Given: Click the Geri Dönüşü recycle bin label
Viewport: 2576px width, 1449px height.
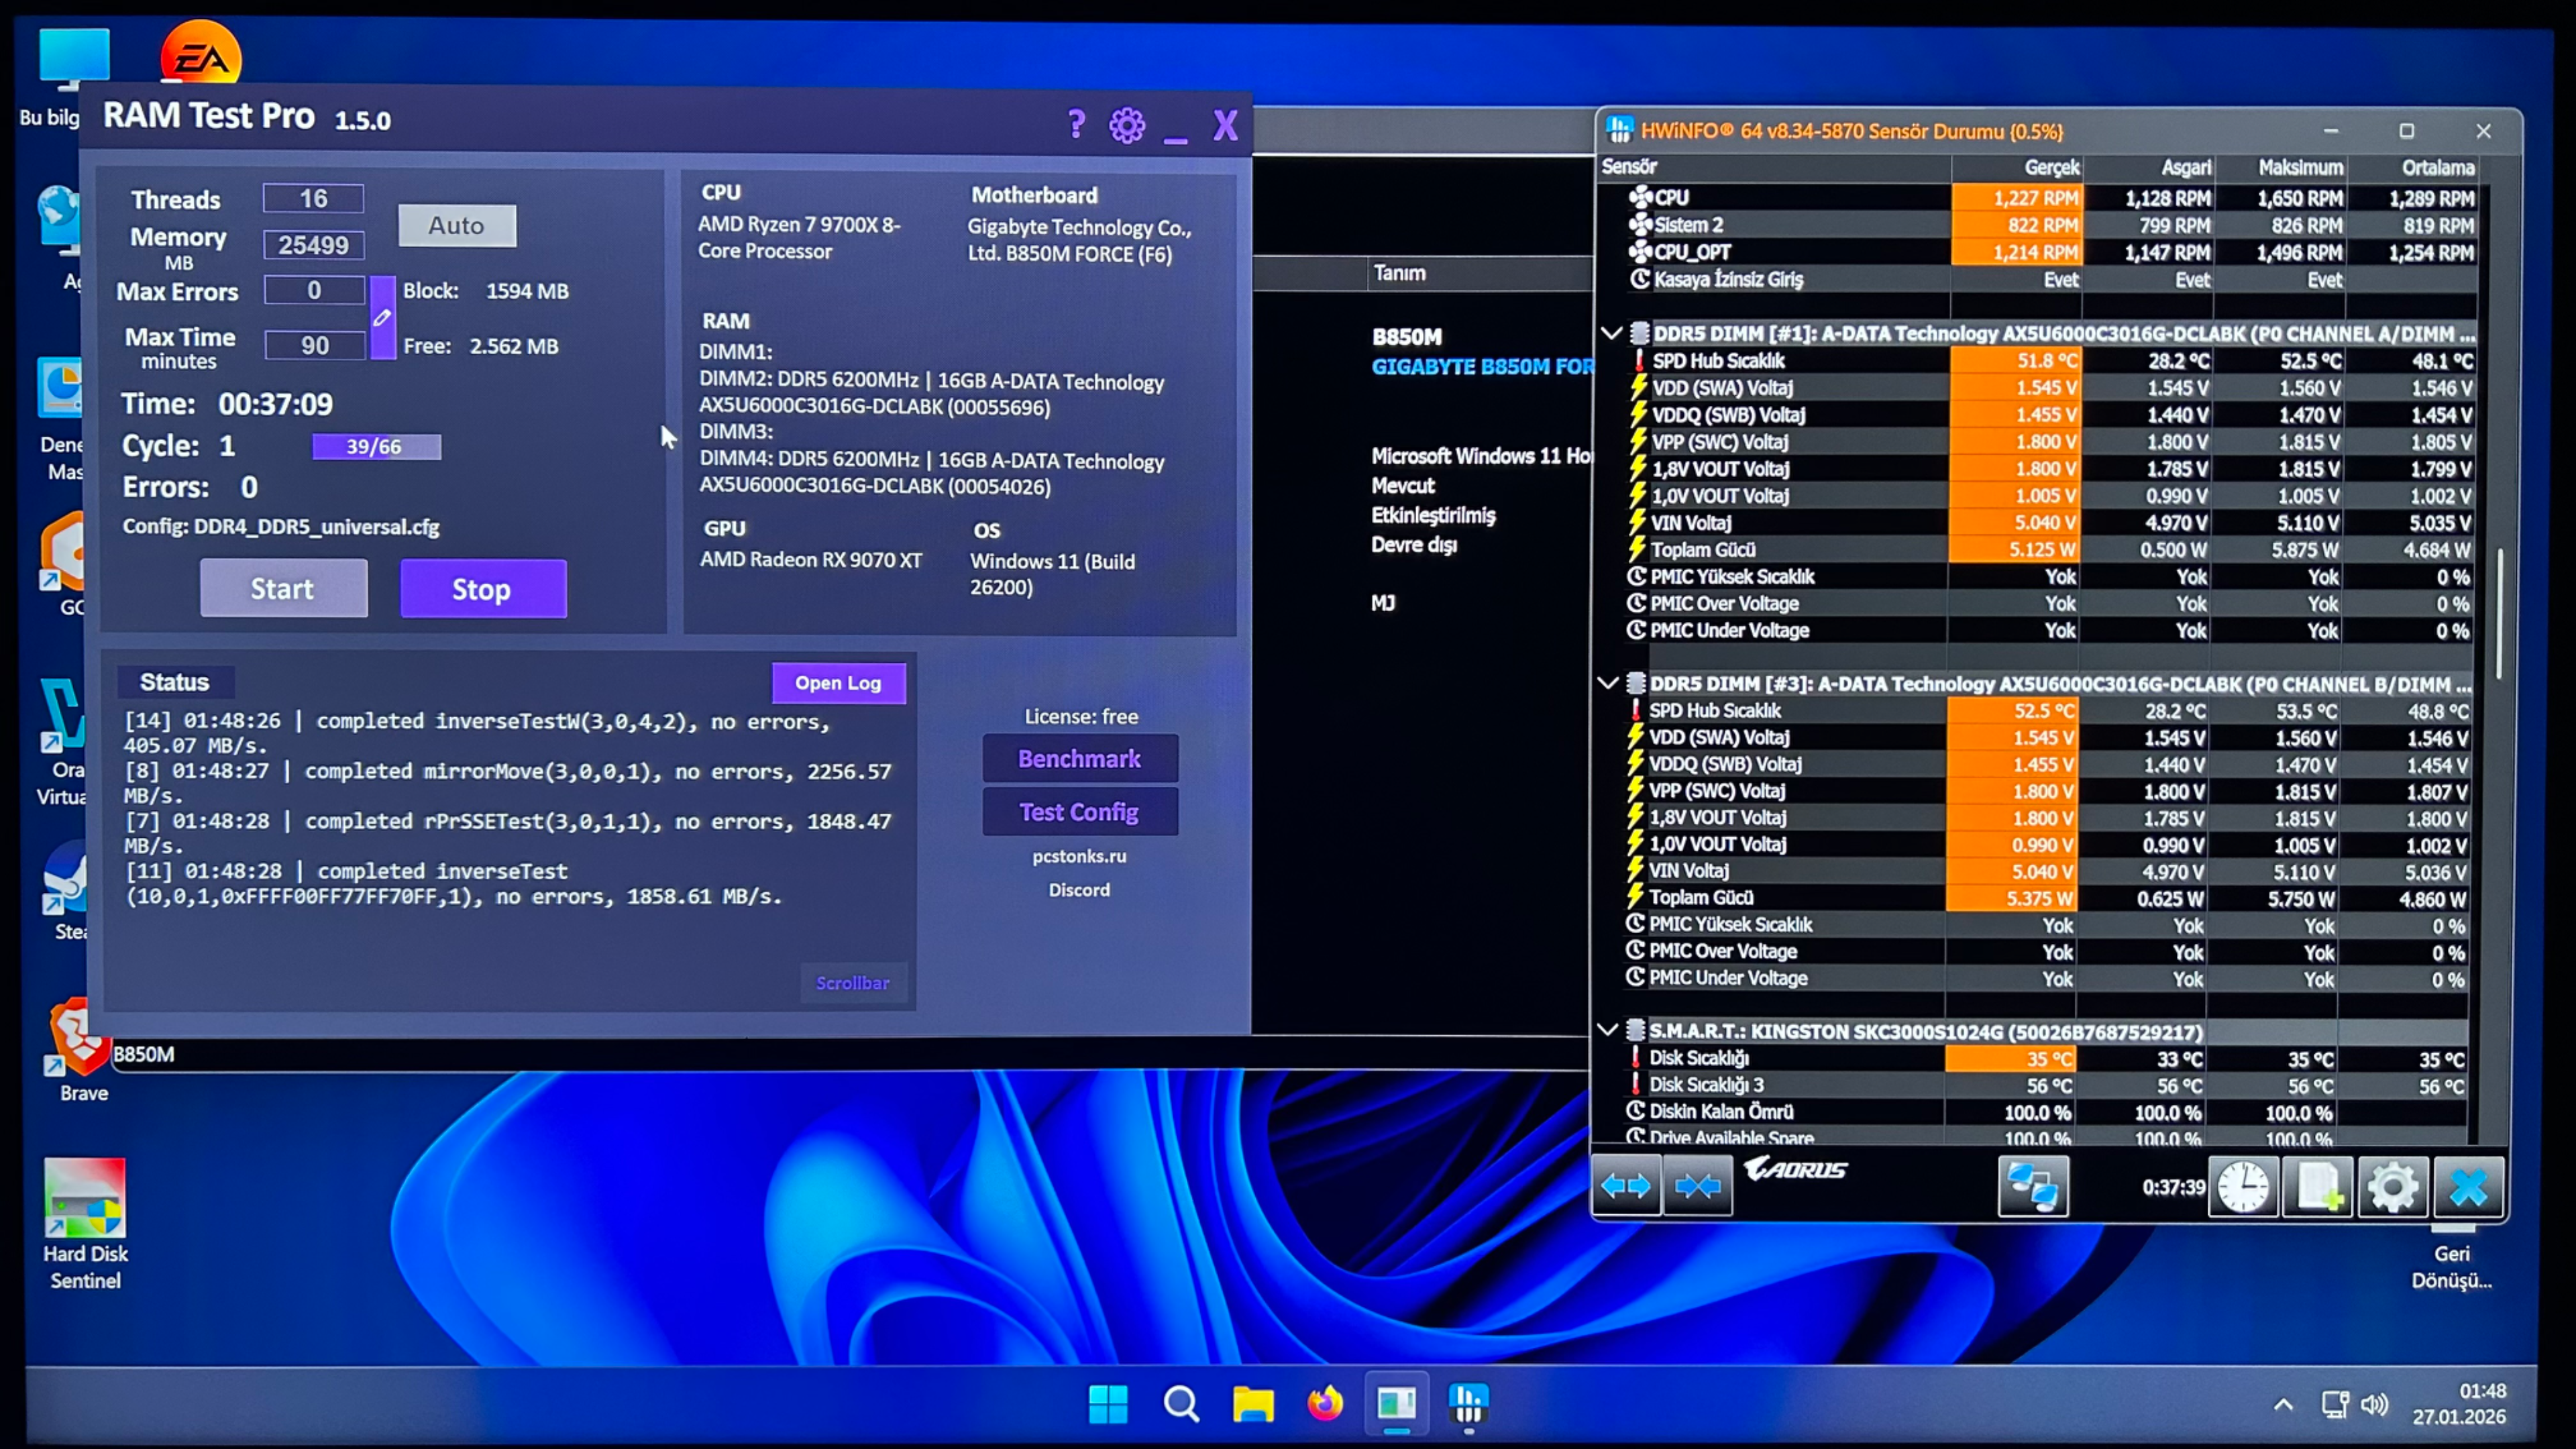Looking at the screenshot, I should point(2451,1267).
